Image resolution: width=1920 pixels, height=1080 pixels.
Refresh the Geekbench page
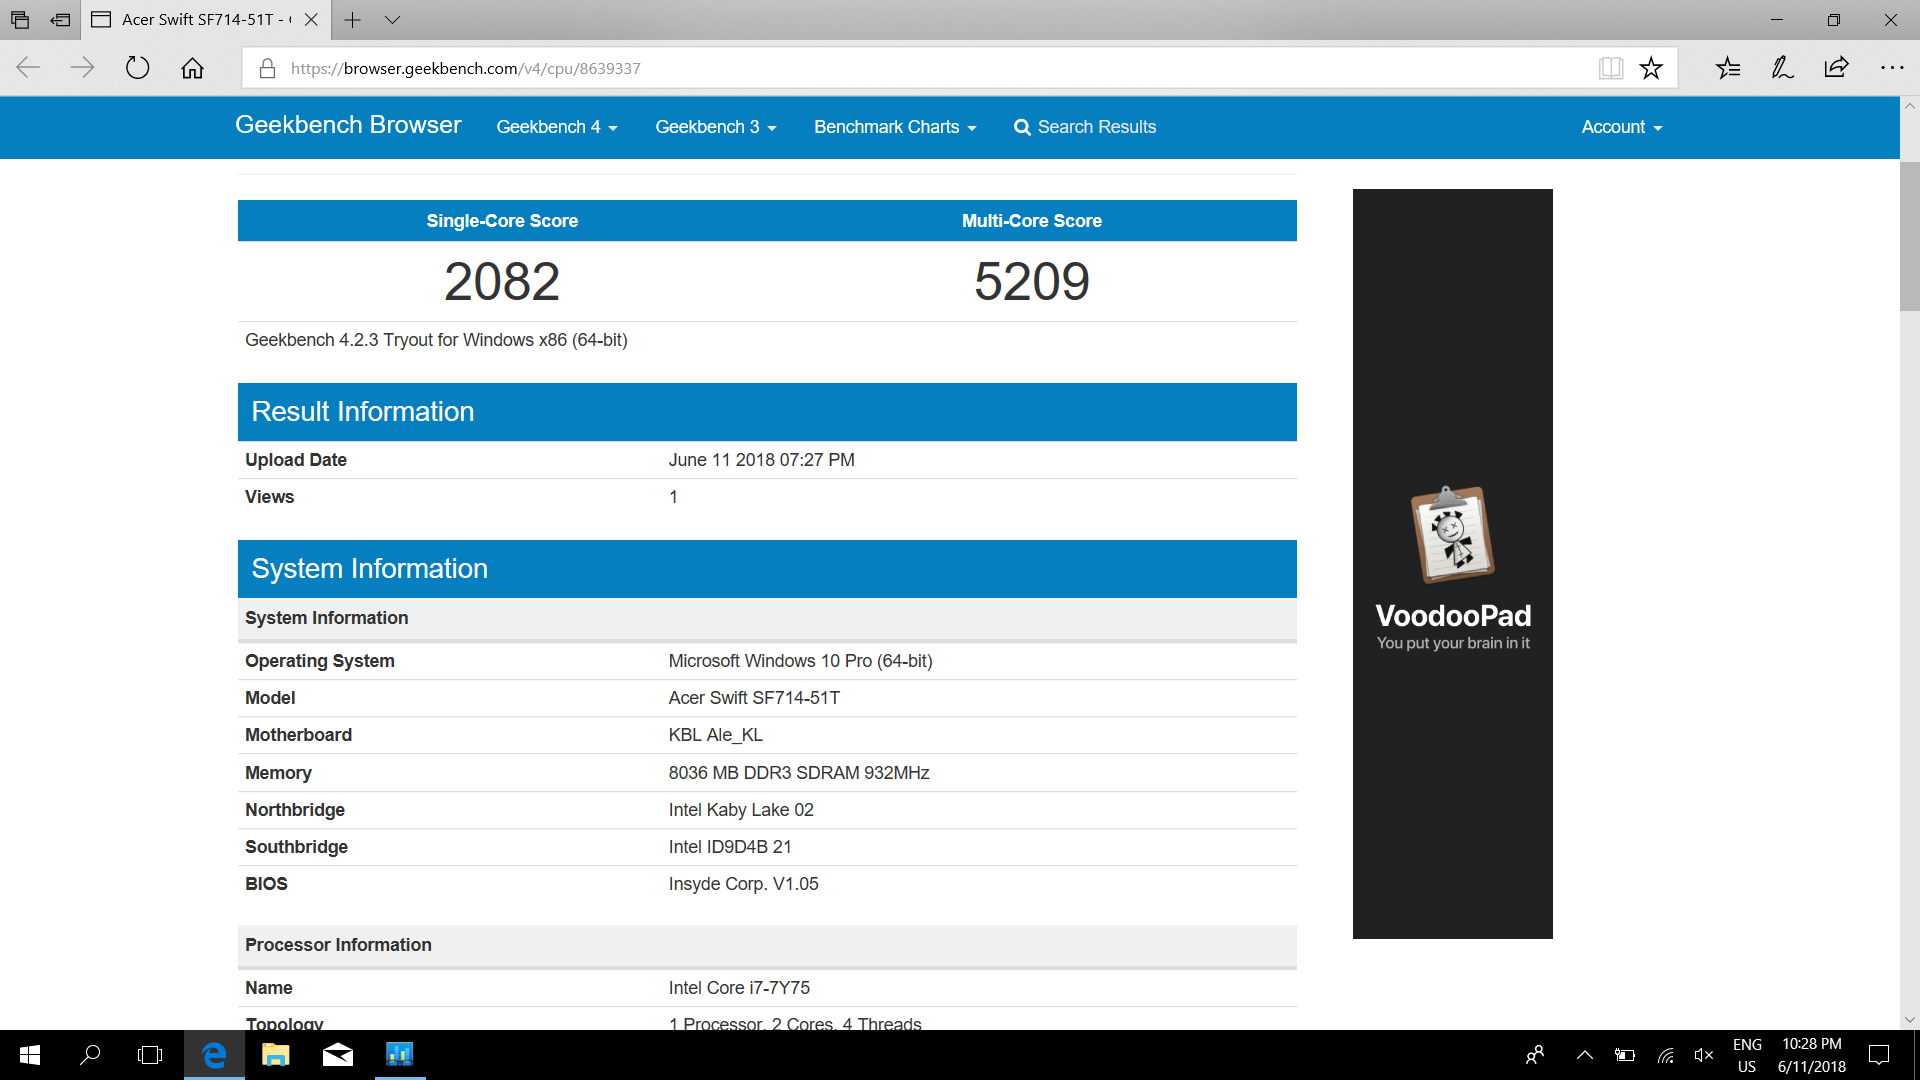[x=138, y=68]
